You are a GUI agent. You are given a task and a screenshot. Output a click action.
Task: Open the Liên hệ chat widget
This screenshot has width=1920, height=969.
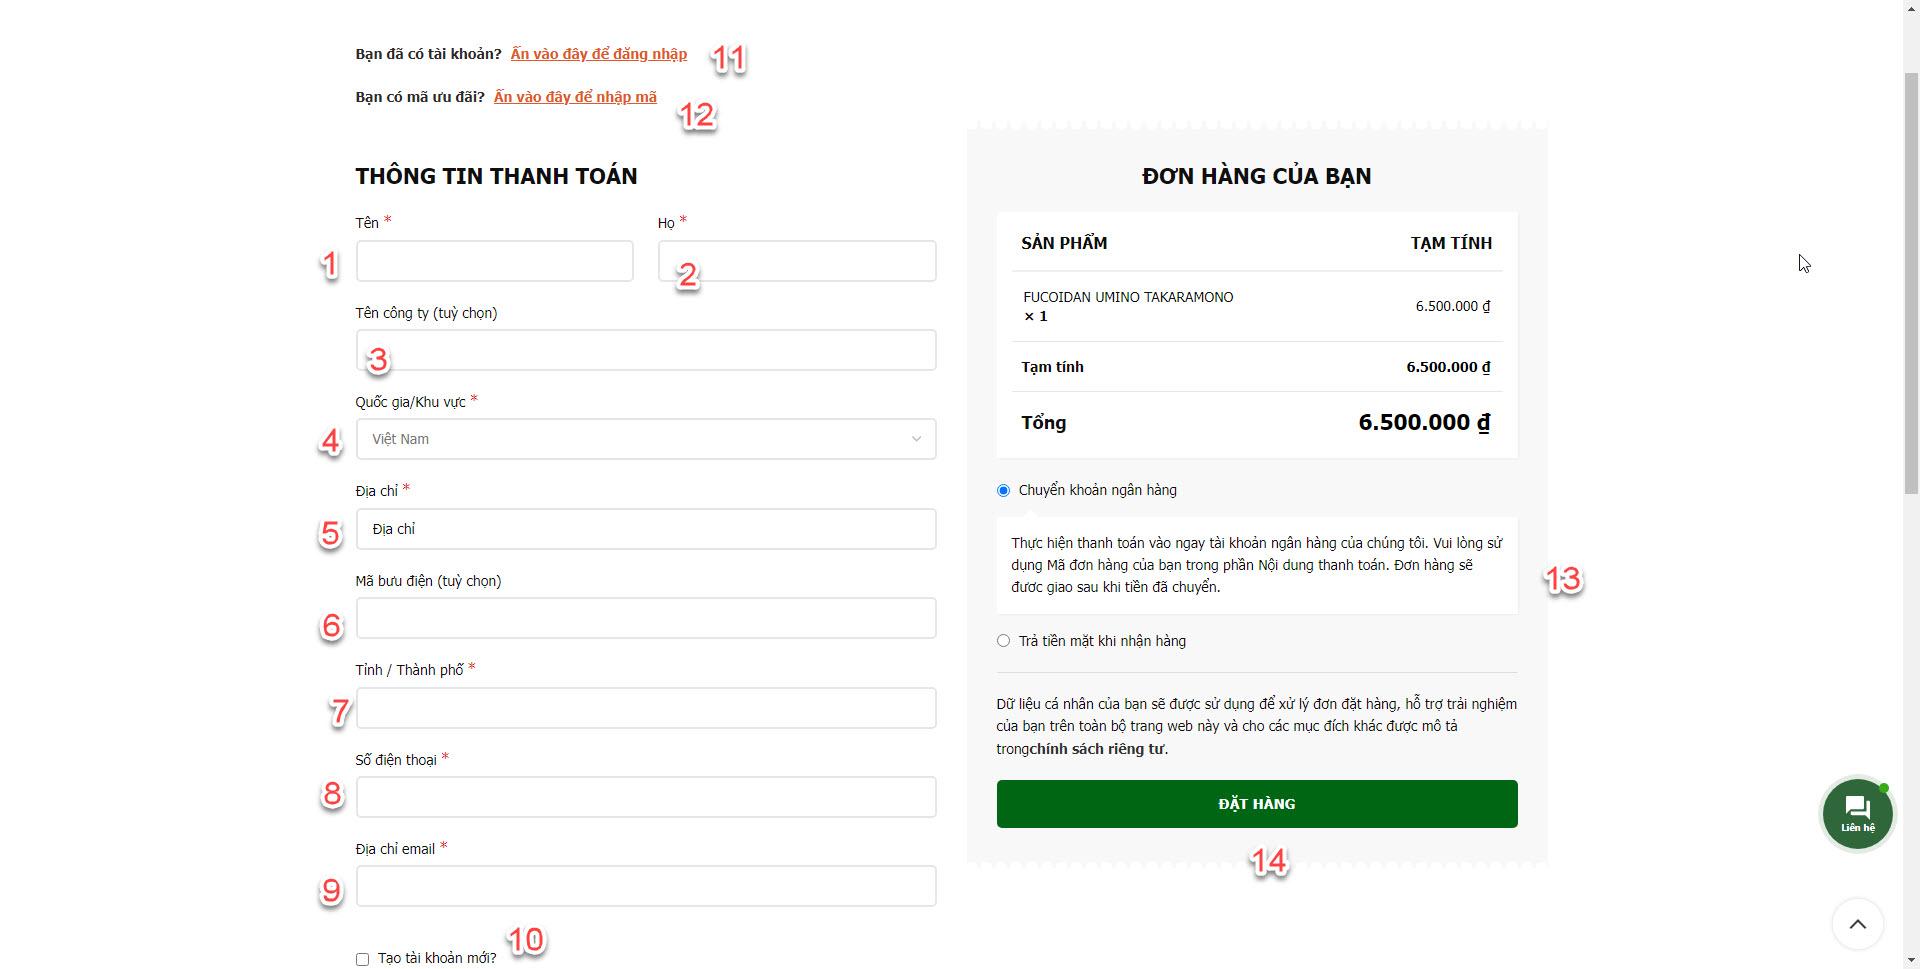(x=1857, y=814)
